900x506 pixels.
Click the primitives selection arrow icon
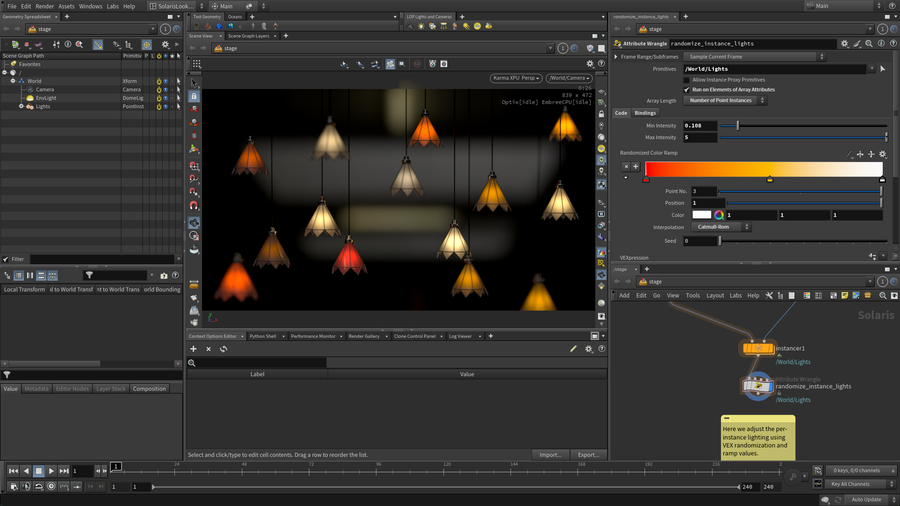883,69
